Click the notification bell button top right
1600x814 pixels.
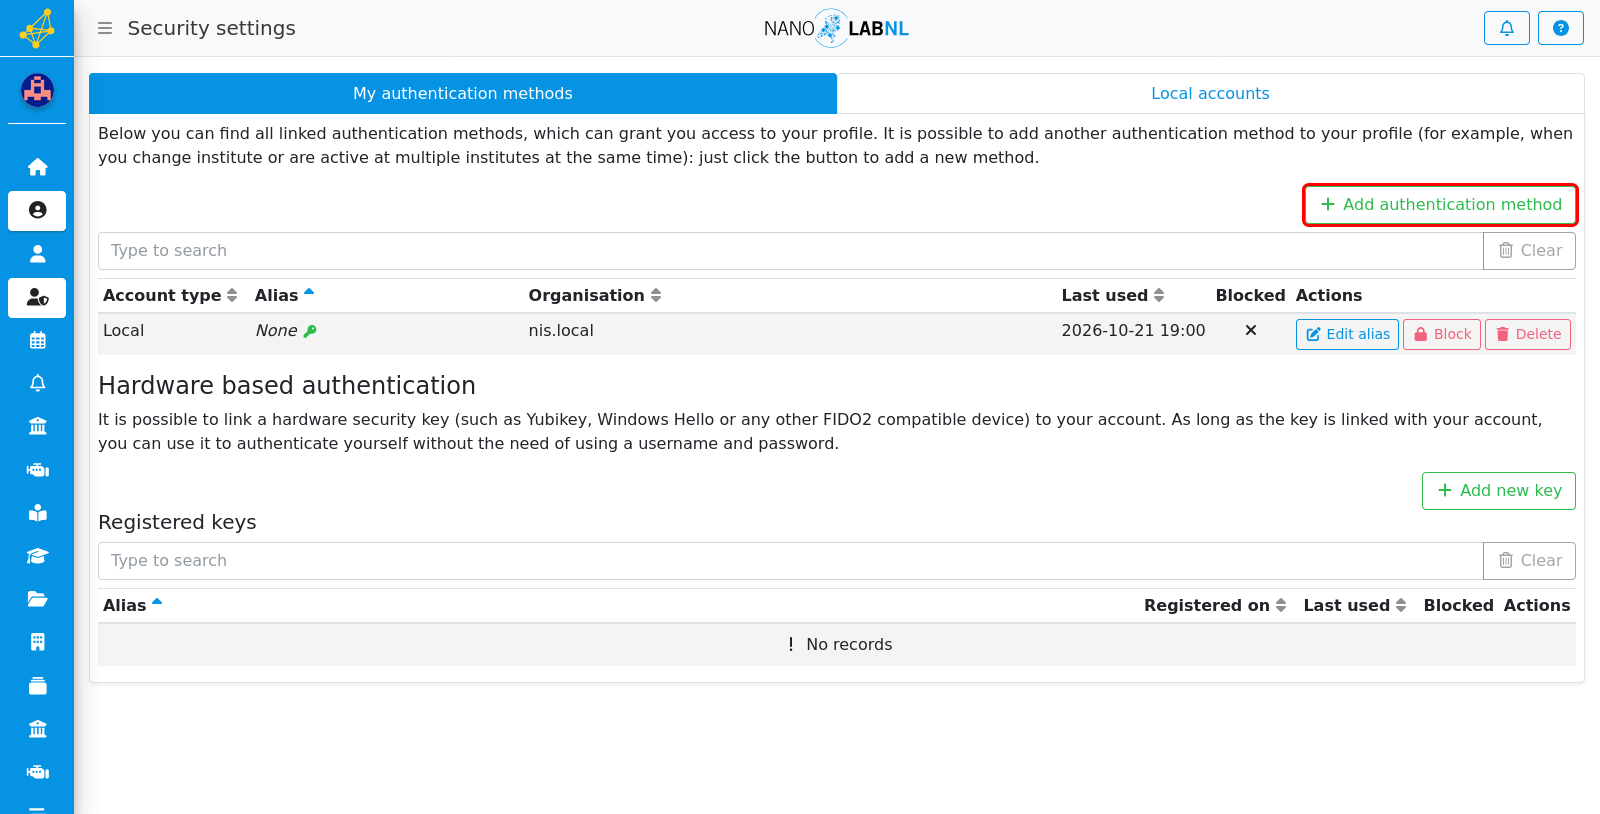tap(1506, 28)
